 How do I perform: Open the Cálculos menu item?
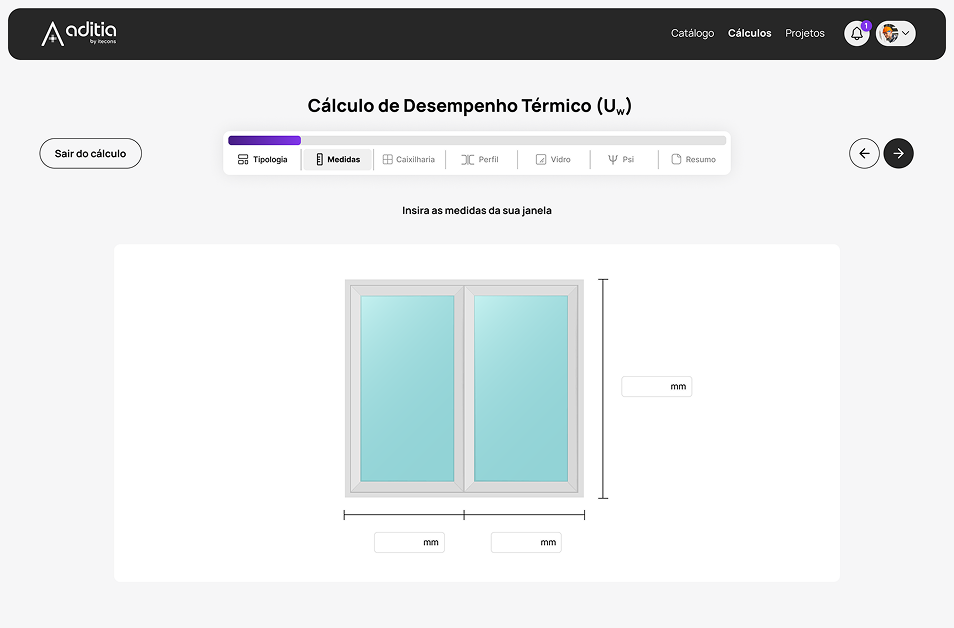pyautogui.click(x=749, y=34)
